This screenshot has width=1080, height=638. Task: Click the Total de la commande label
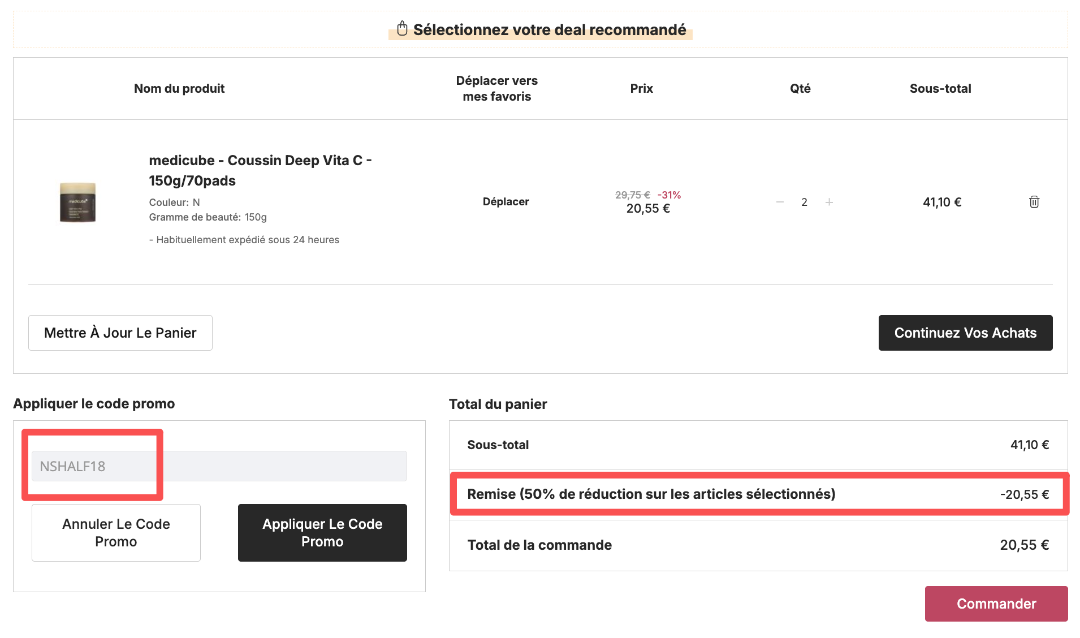click(x=540, y=545)
